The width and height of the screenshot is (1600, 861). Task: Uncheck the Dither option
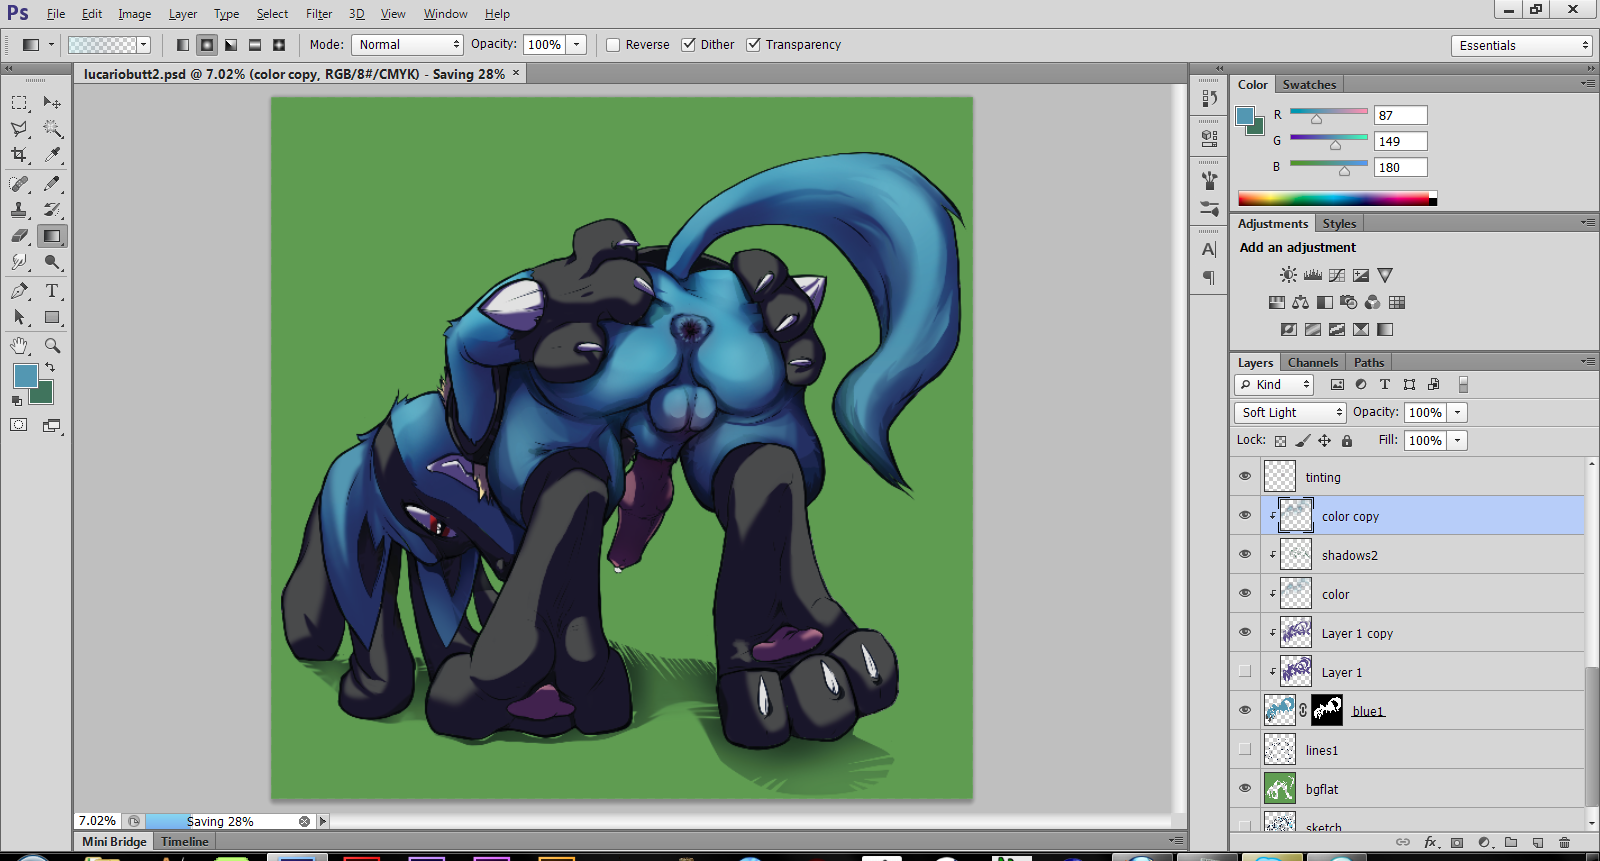pyautogui.click(x=688, y=45)
